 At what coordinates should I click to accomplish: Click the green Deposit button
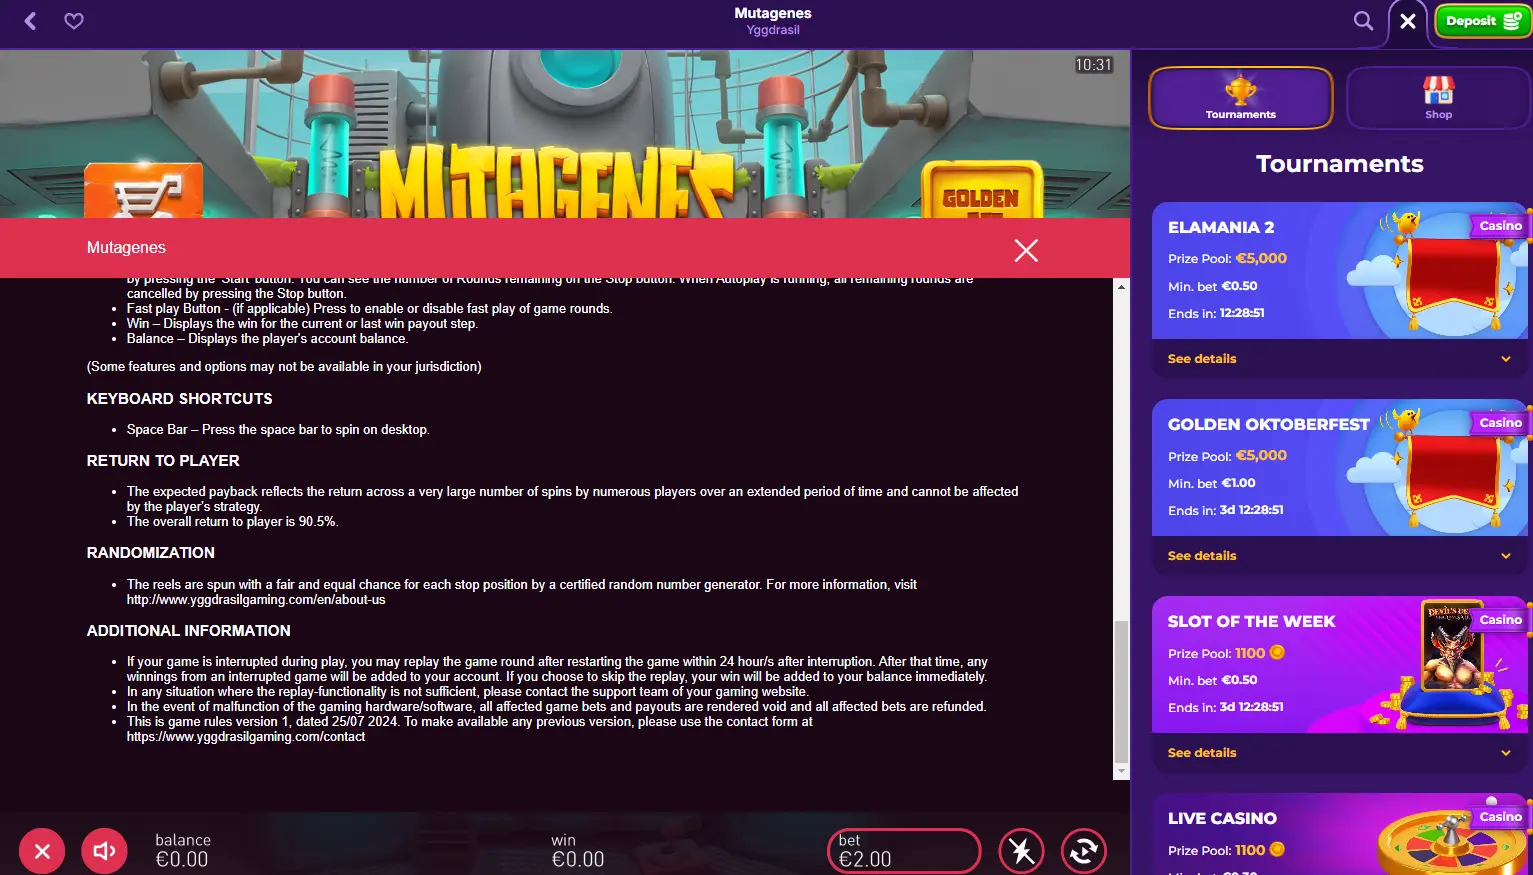(1483, 21)
